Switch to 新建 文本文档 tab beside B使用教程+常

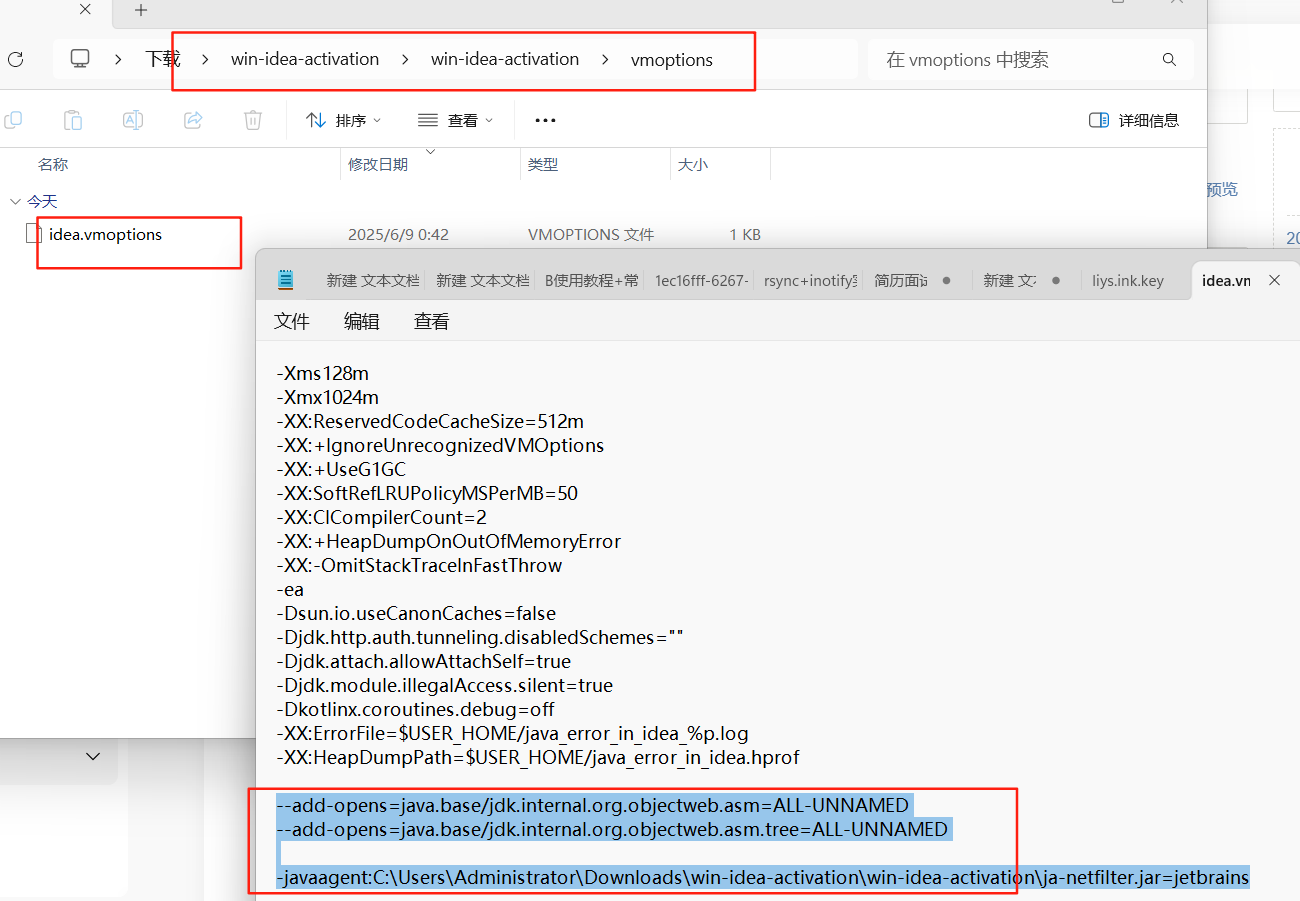click(482, 281)
